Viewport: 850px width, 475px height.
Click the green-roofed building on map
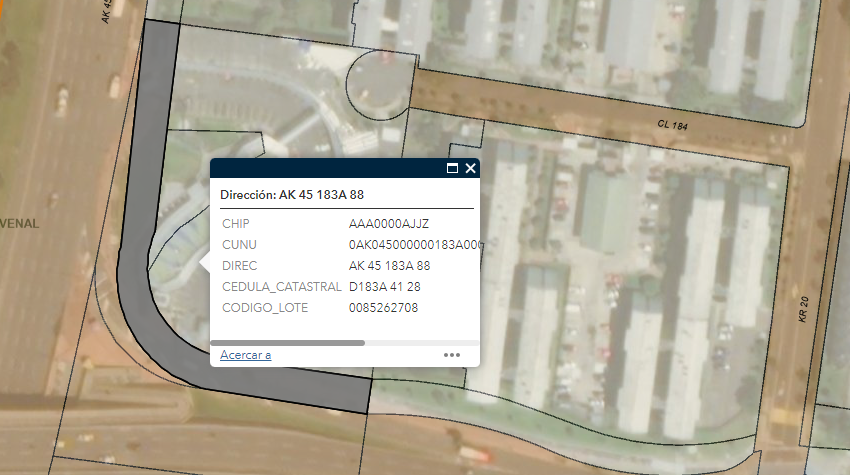click(608, 210)
